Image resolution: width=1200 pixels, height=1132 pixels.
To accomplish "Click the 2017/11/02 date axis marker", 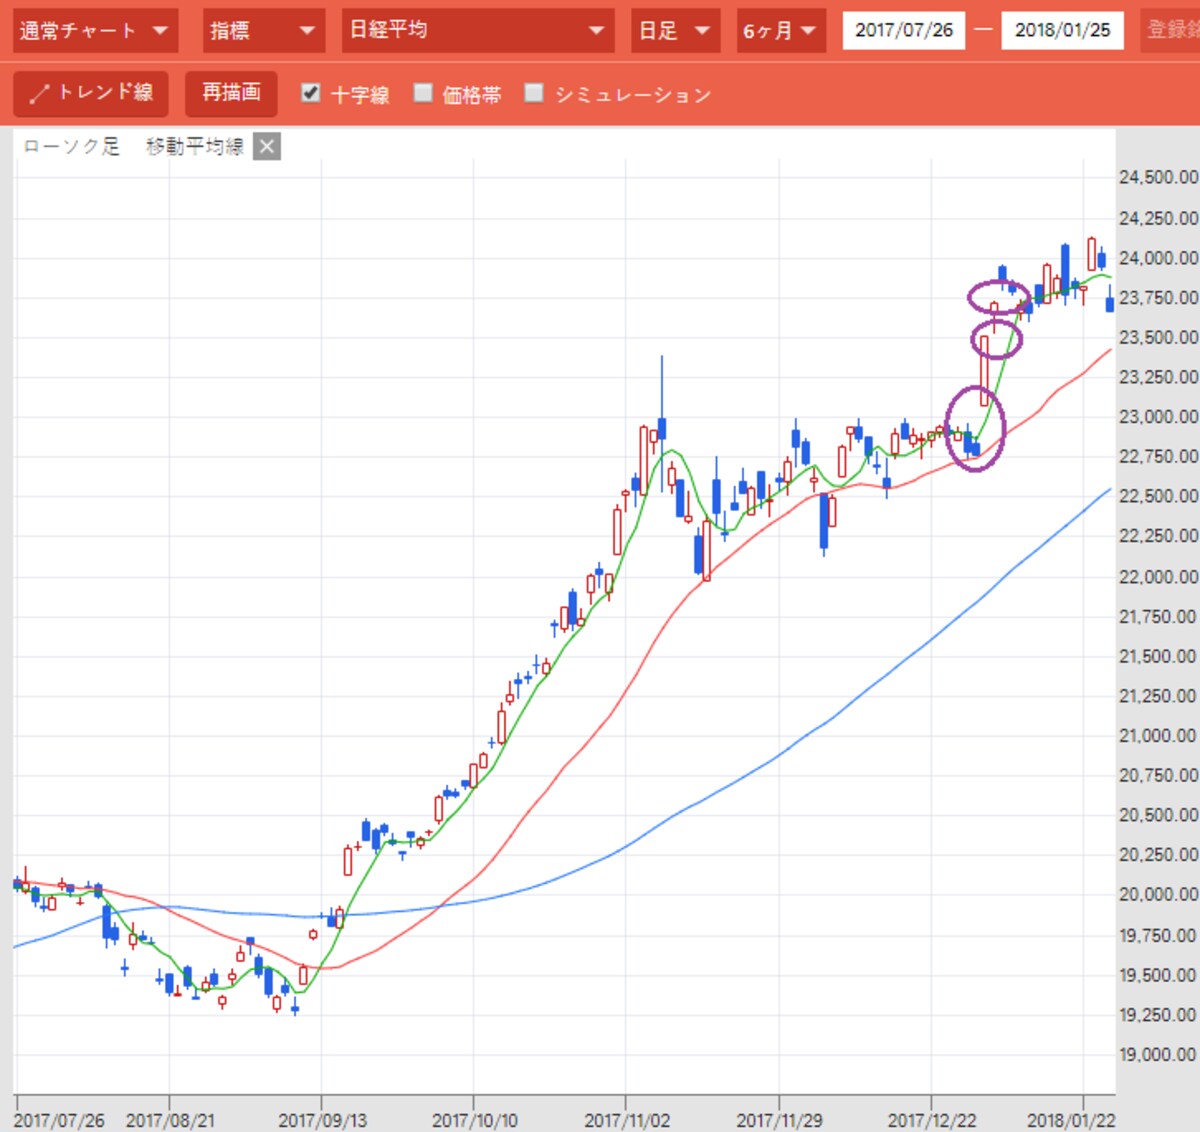I will 627,1120.
